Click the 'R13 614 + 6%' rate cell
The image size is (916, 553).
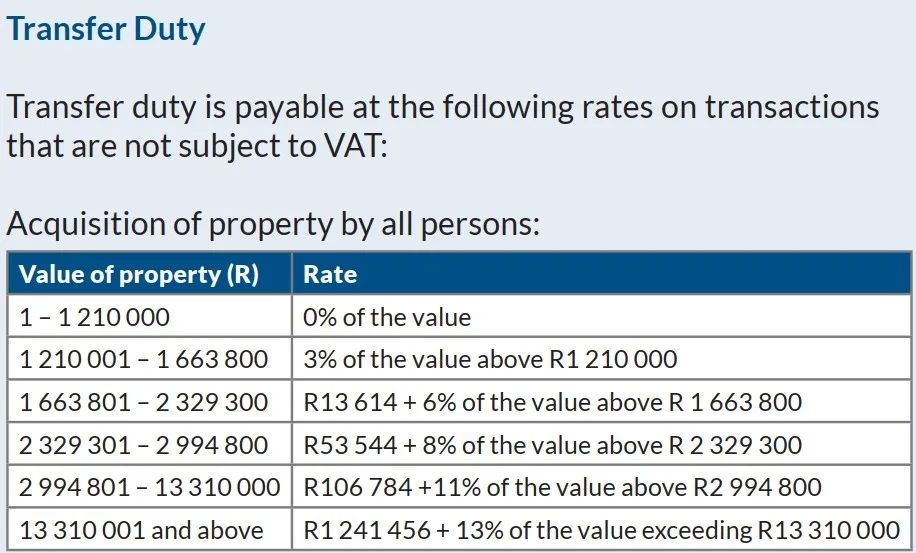552,402
